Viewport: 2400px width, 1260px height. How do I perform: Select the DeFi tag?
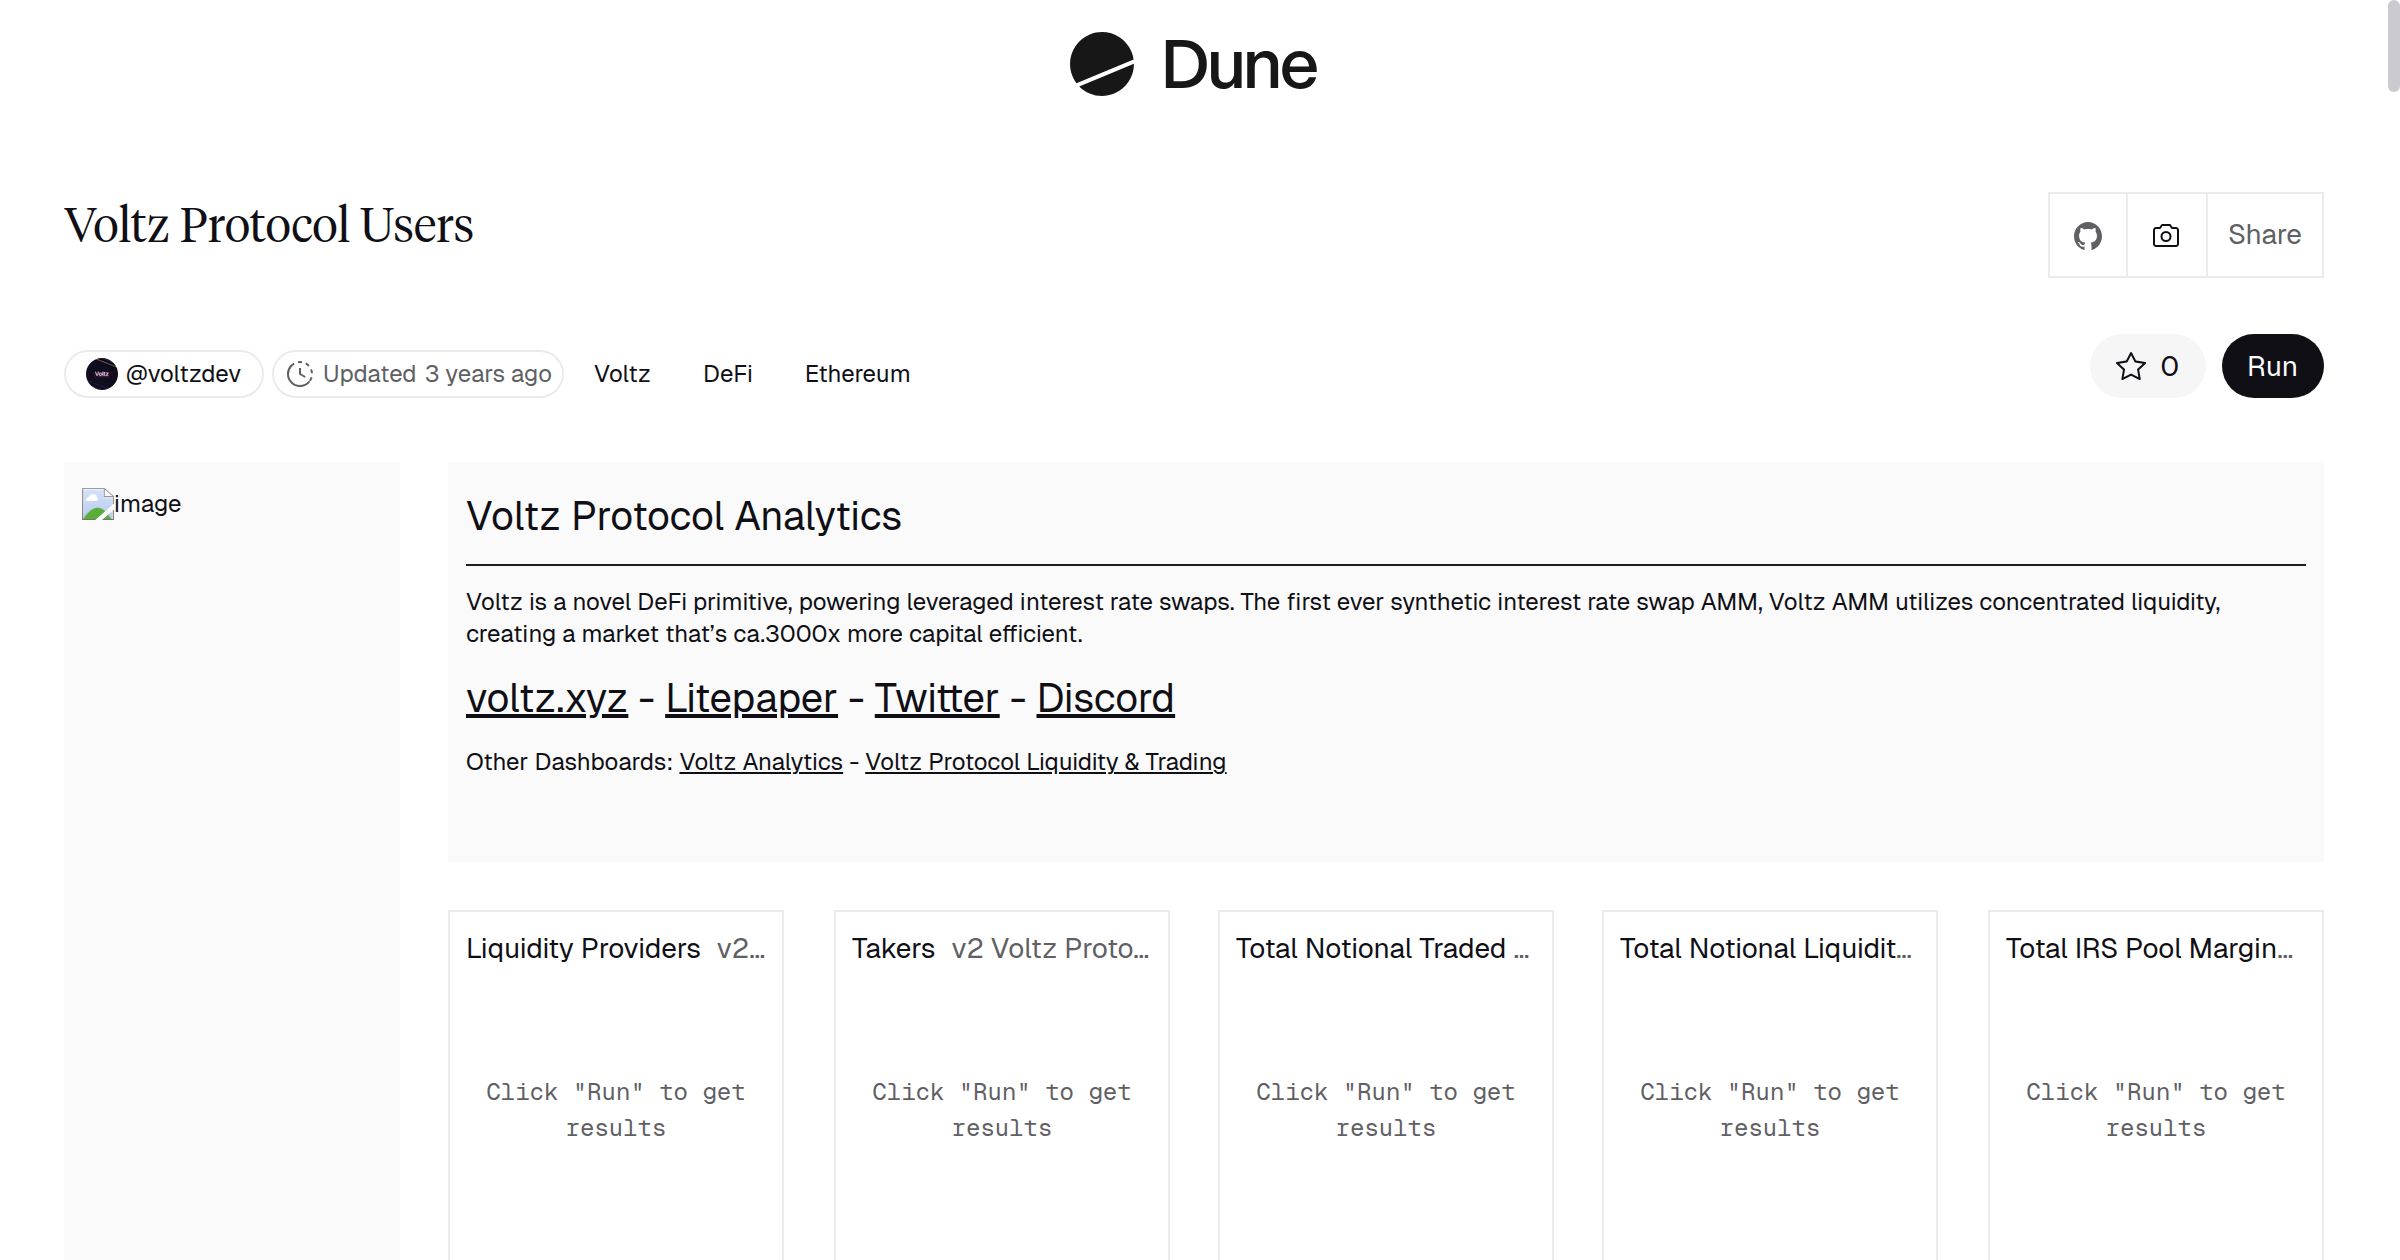(x=727, y=374)
